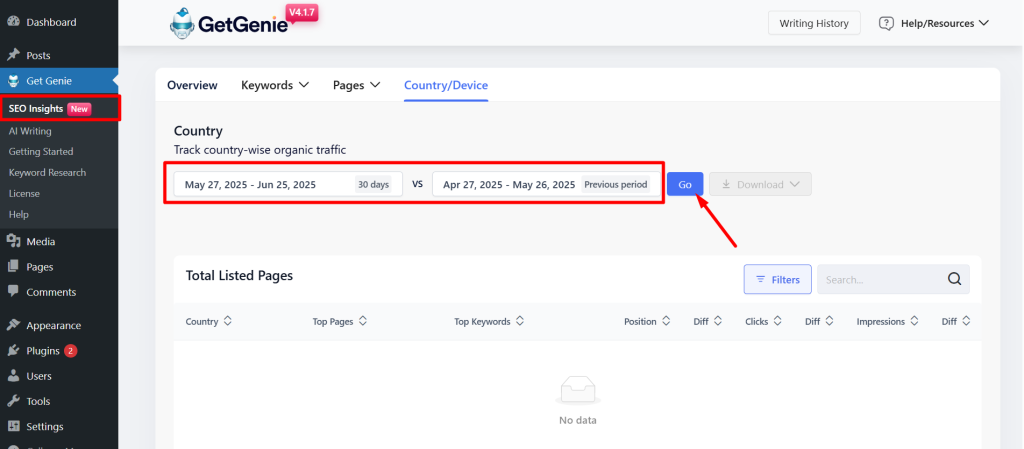The width and height of the screenshot is (1024, 449).
Task: Click the V4.1.7 version badge
Action: pyautogui.click(x=302, y=14)
